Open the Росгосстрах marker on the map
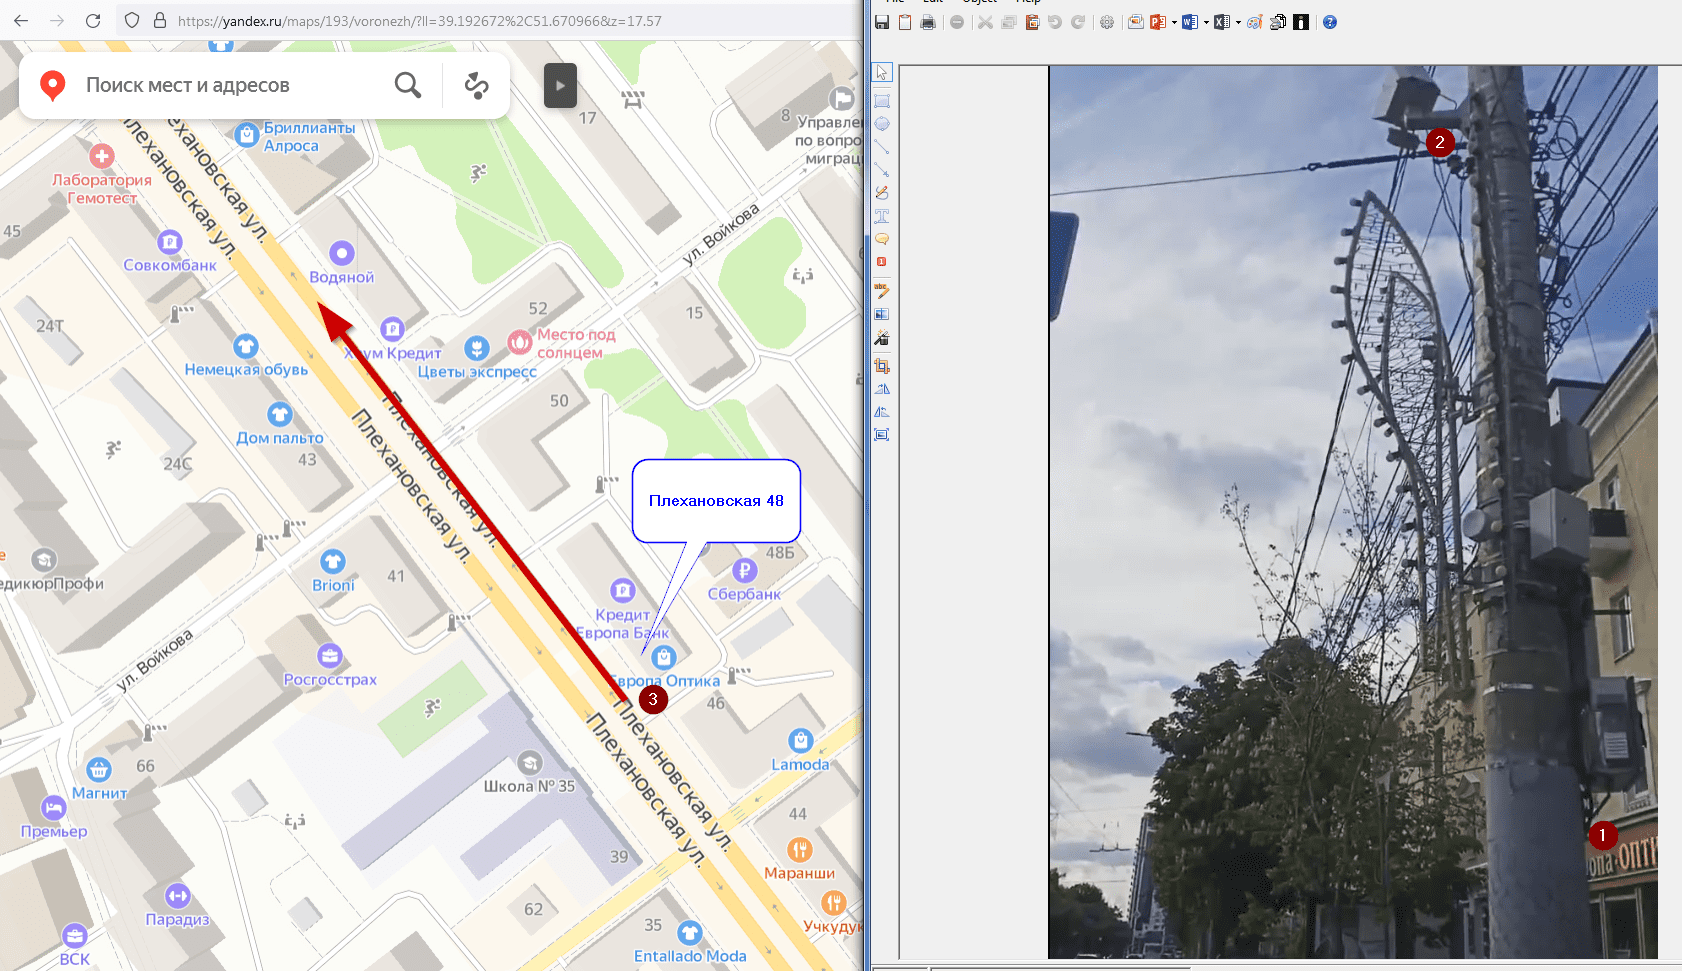The height and width of the screenshot is (971, 1682). pos(330,656)
